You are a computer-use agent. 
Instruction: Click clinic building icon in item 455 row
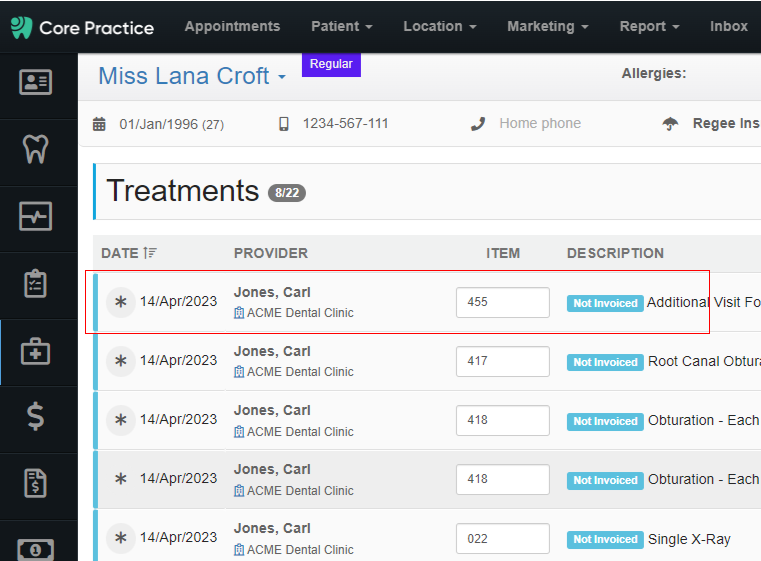(239, 313)
